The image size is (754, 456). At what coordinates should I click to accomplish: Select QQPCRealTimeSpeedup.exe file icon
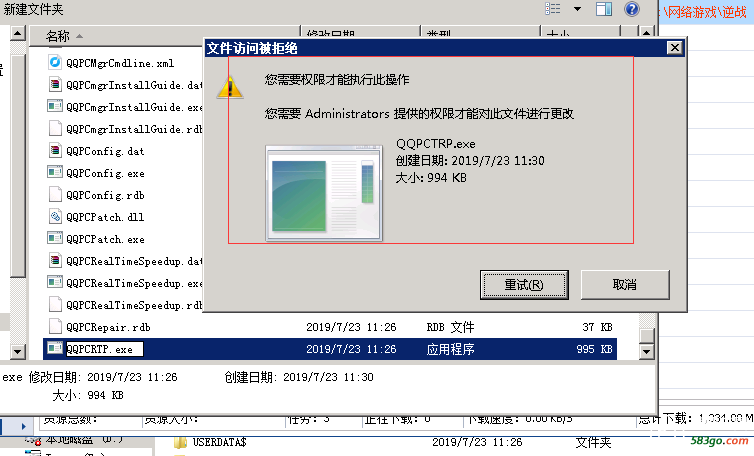pos(55,282)
